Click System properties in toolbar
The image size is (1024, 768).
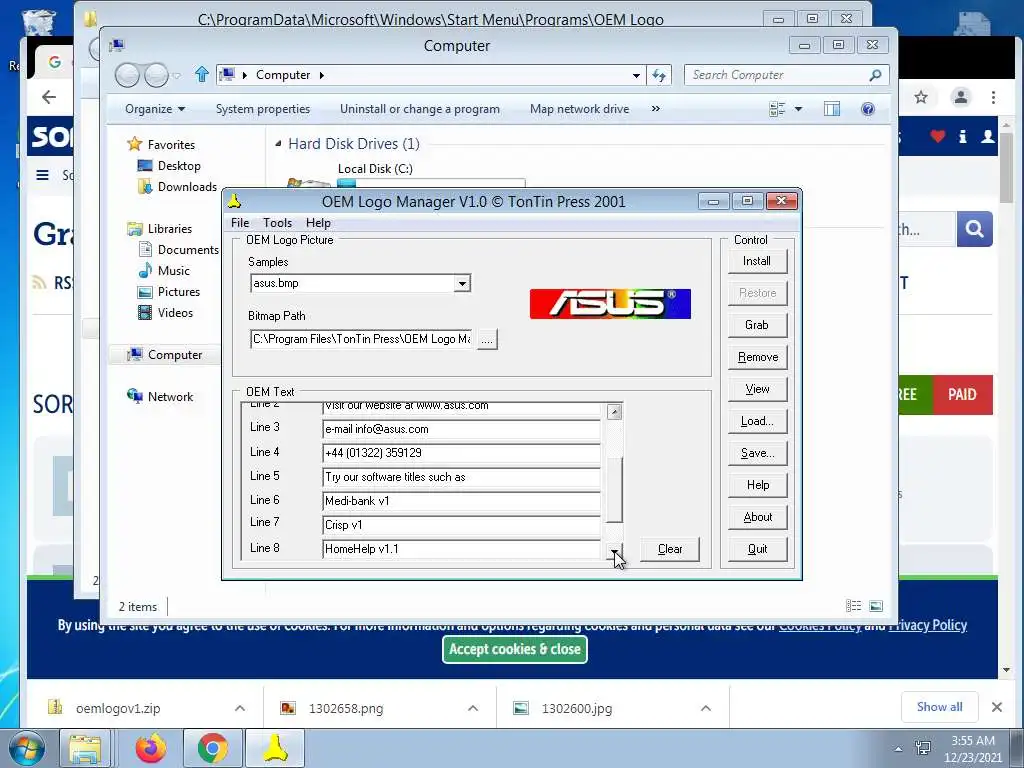click(263, 109)
